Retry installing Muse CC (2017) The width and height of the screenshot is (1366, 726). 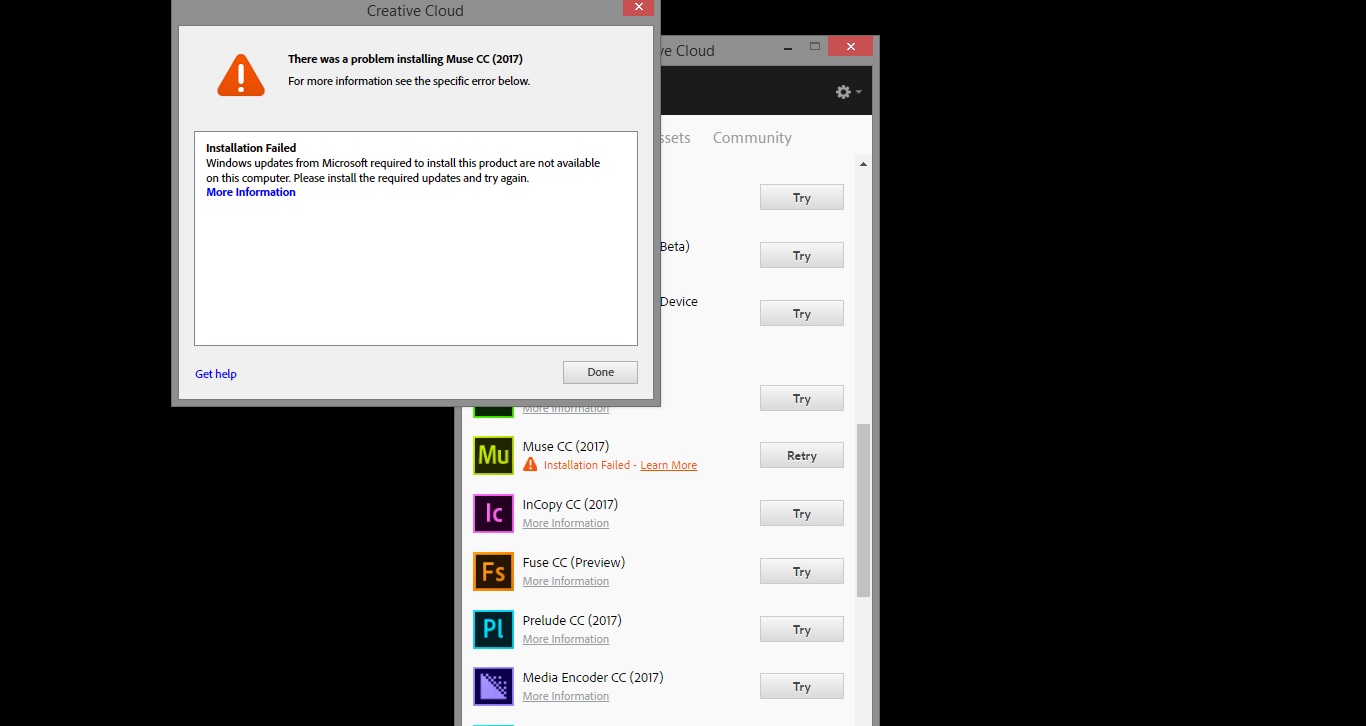[x=802, y=455]
